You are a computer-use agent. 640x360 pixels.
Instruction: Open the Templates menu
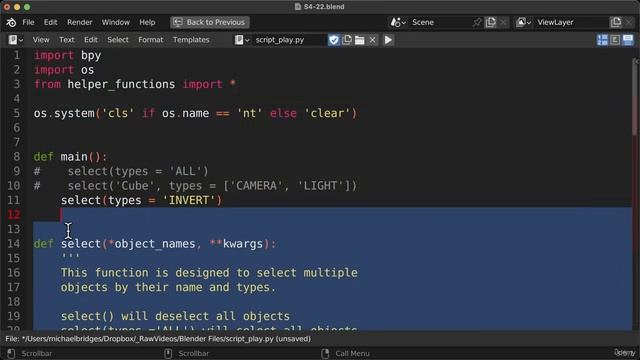pyautogui.click(x=191, y=40)
